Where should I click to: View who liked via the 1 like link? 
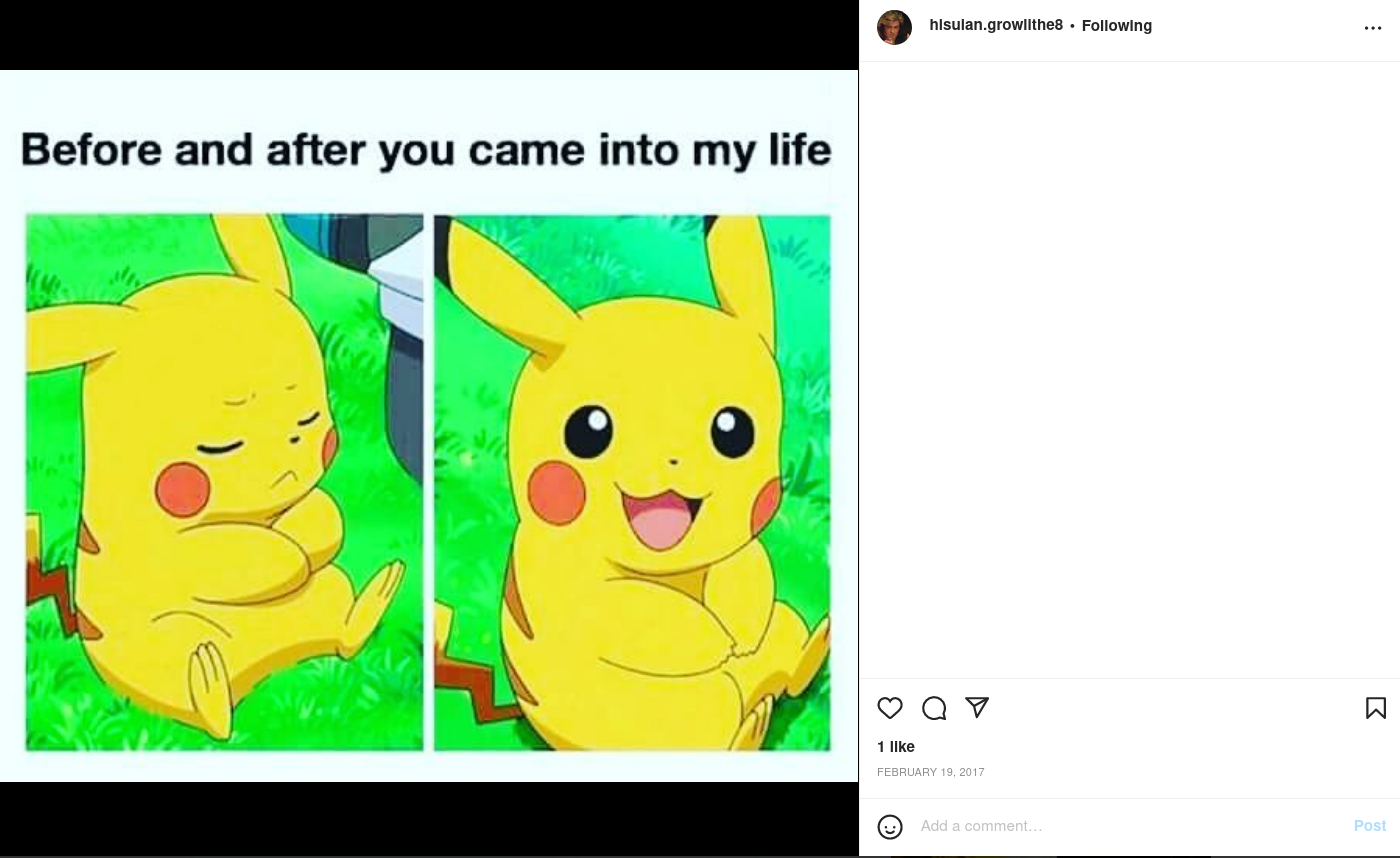(x=896, y=746)
